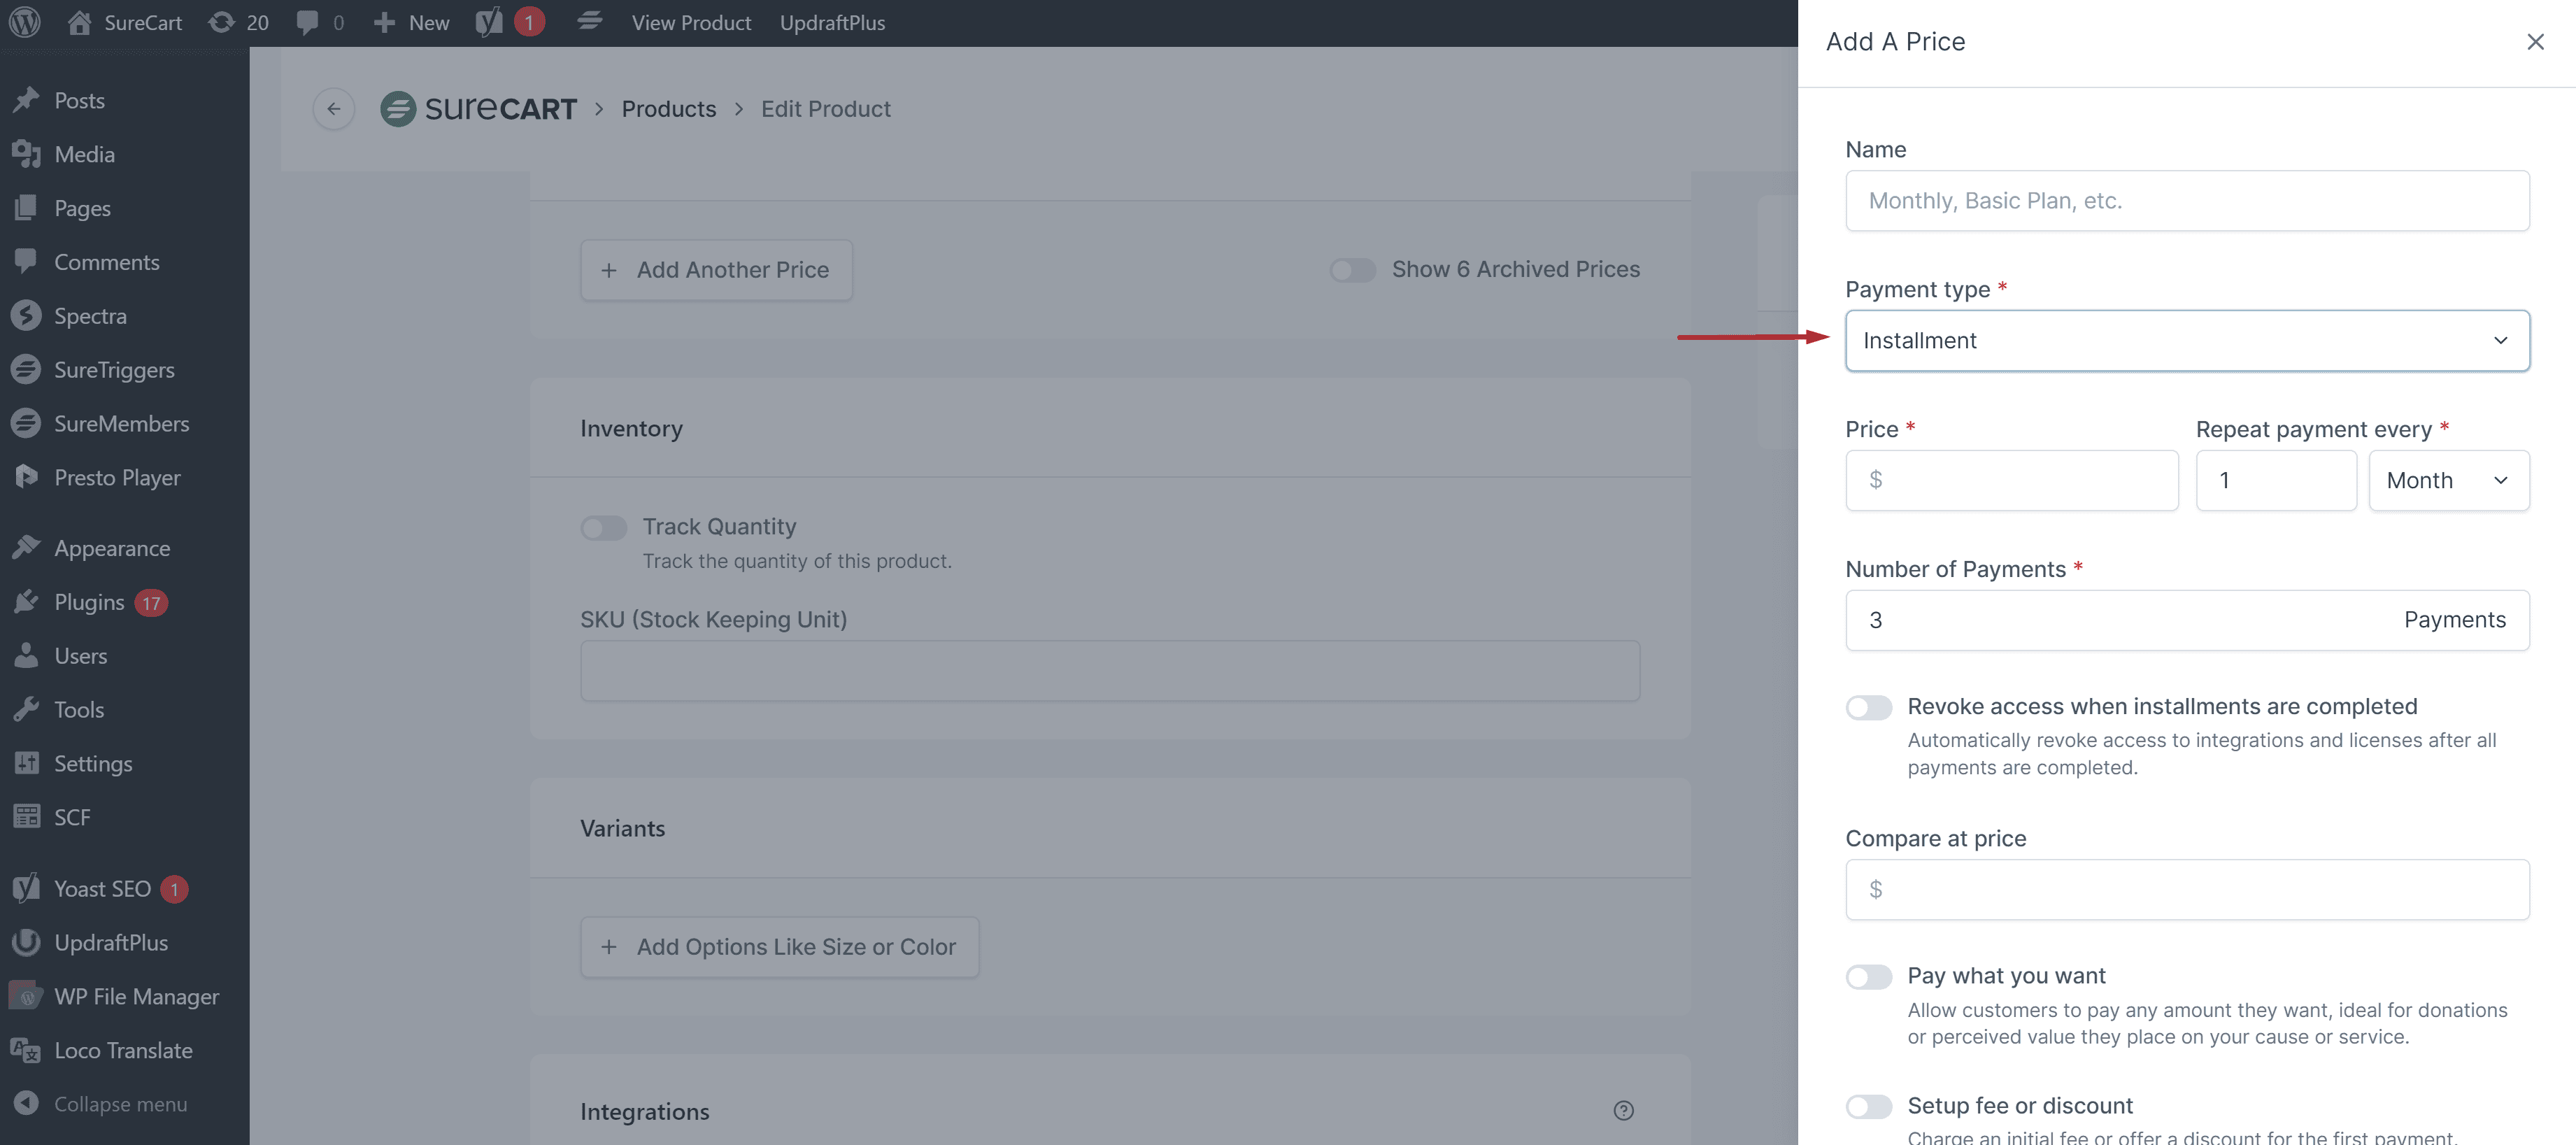The image size is (2576, 1145).
Task: Turn on Setup fee or discount toggle
Action: coord(1868,1106)
